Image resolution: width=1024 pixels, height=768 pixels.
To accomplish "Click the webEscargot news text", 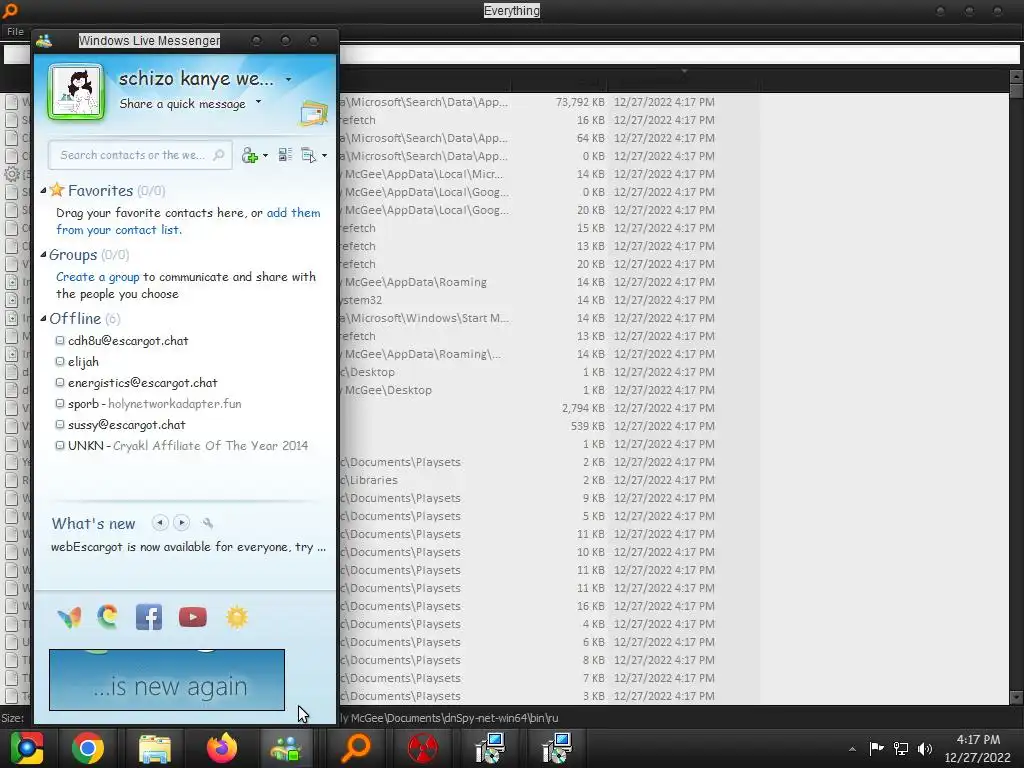I will pyautogui.click(x=188, y=547).
